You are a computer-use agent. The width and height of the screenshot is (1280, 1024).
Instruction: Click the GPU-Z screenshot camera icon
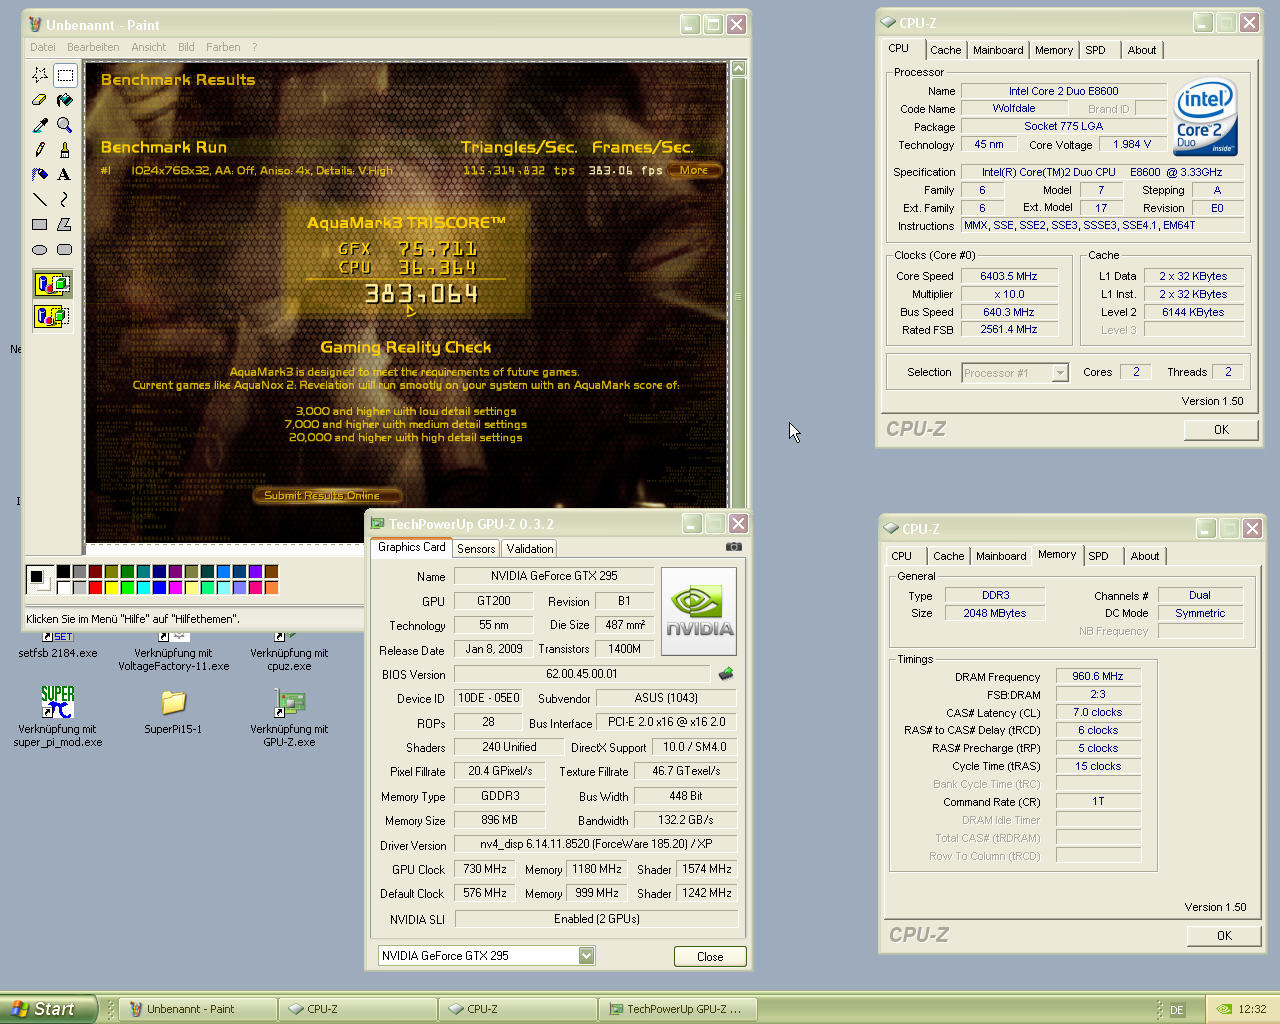pyautogui.click(x=734, y=547)
